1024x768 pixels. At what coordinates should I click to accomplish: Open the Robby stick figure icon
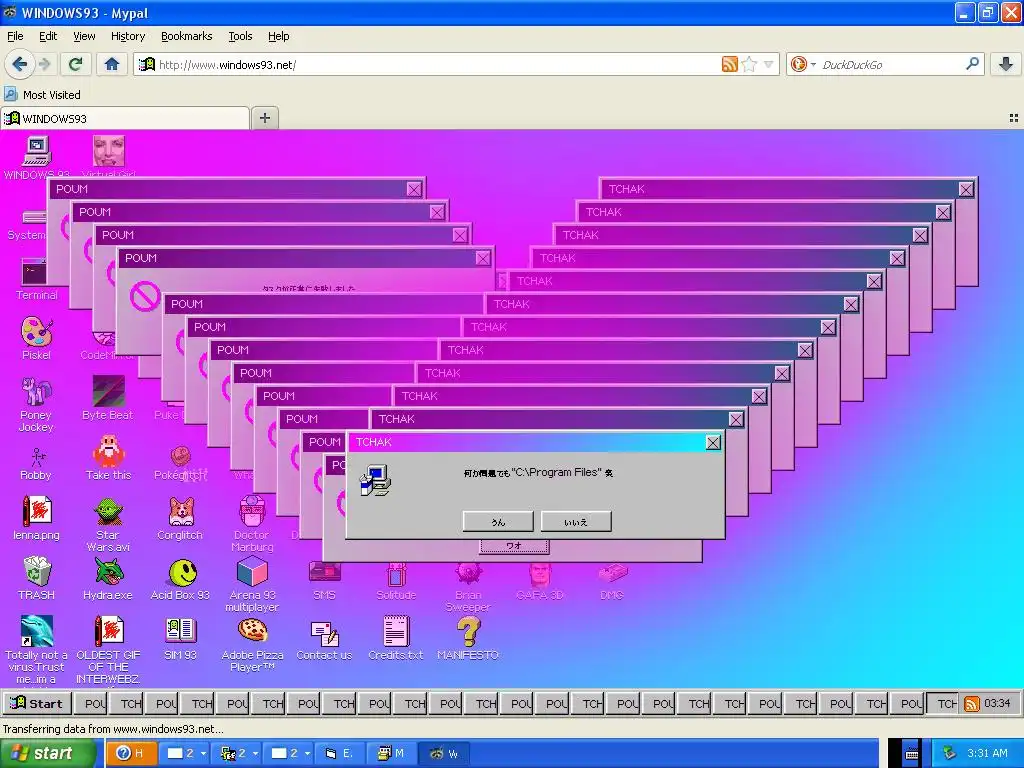[37, 456]
